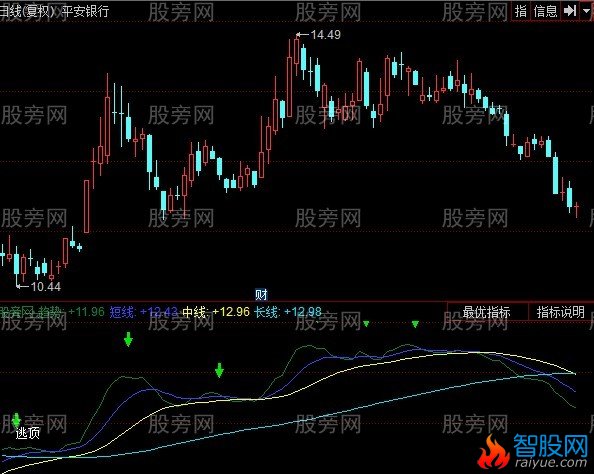Open the 指标说明 tab
This screenshot has height=474, width=594.
pos(561,312)
